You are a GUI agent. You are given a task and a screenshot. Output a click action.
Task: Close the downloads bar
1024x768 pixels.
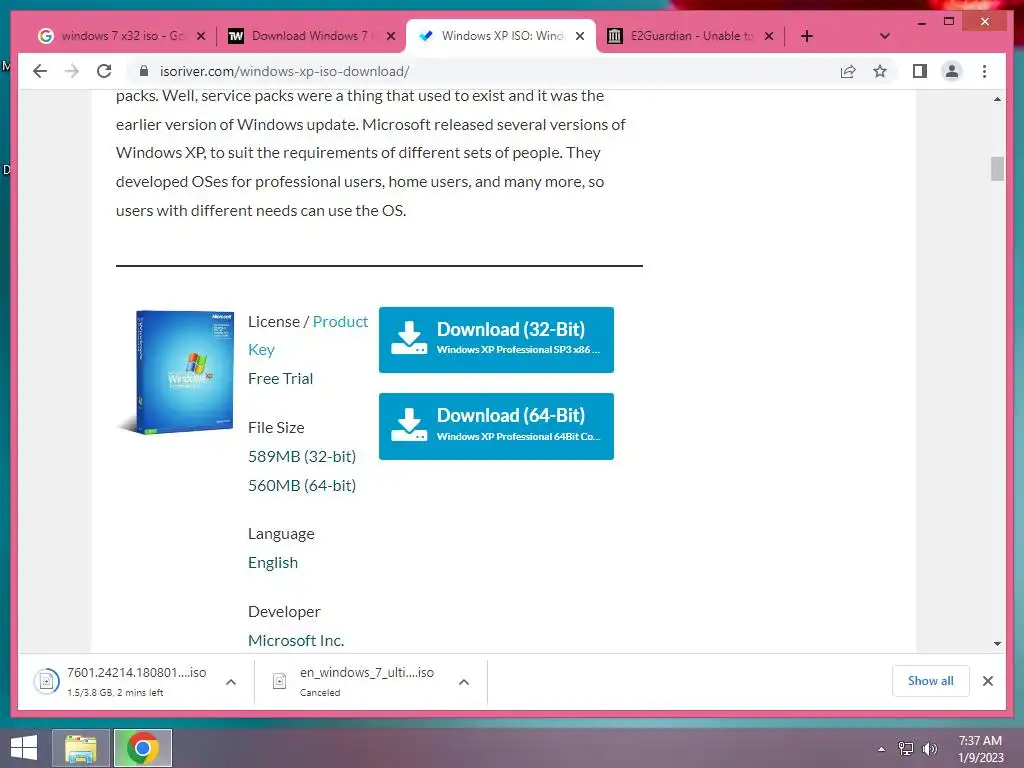coord(987,681)
